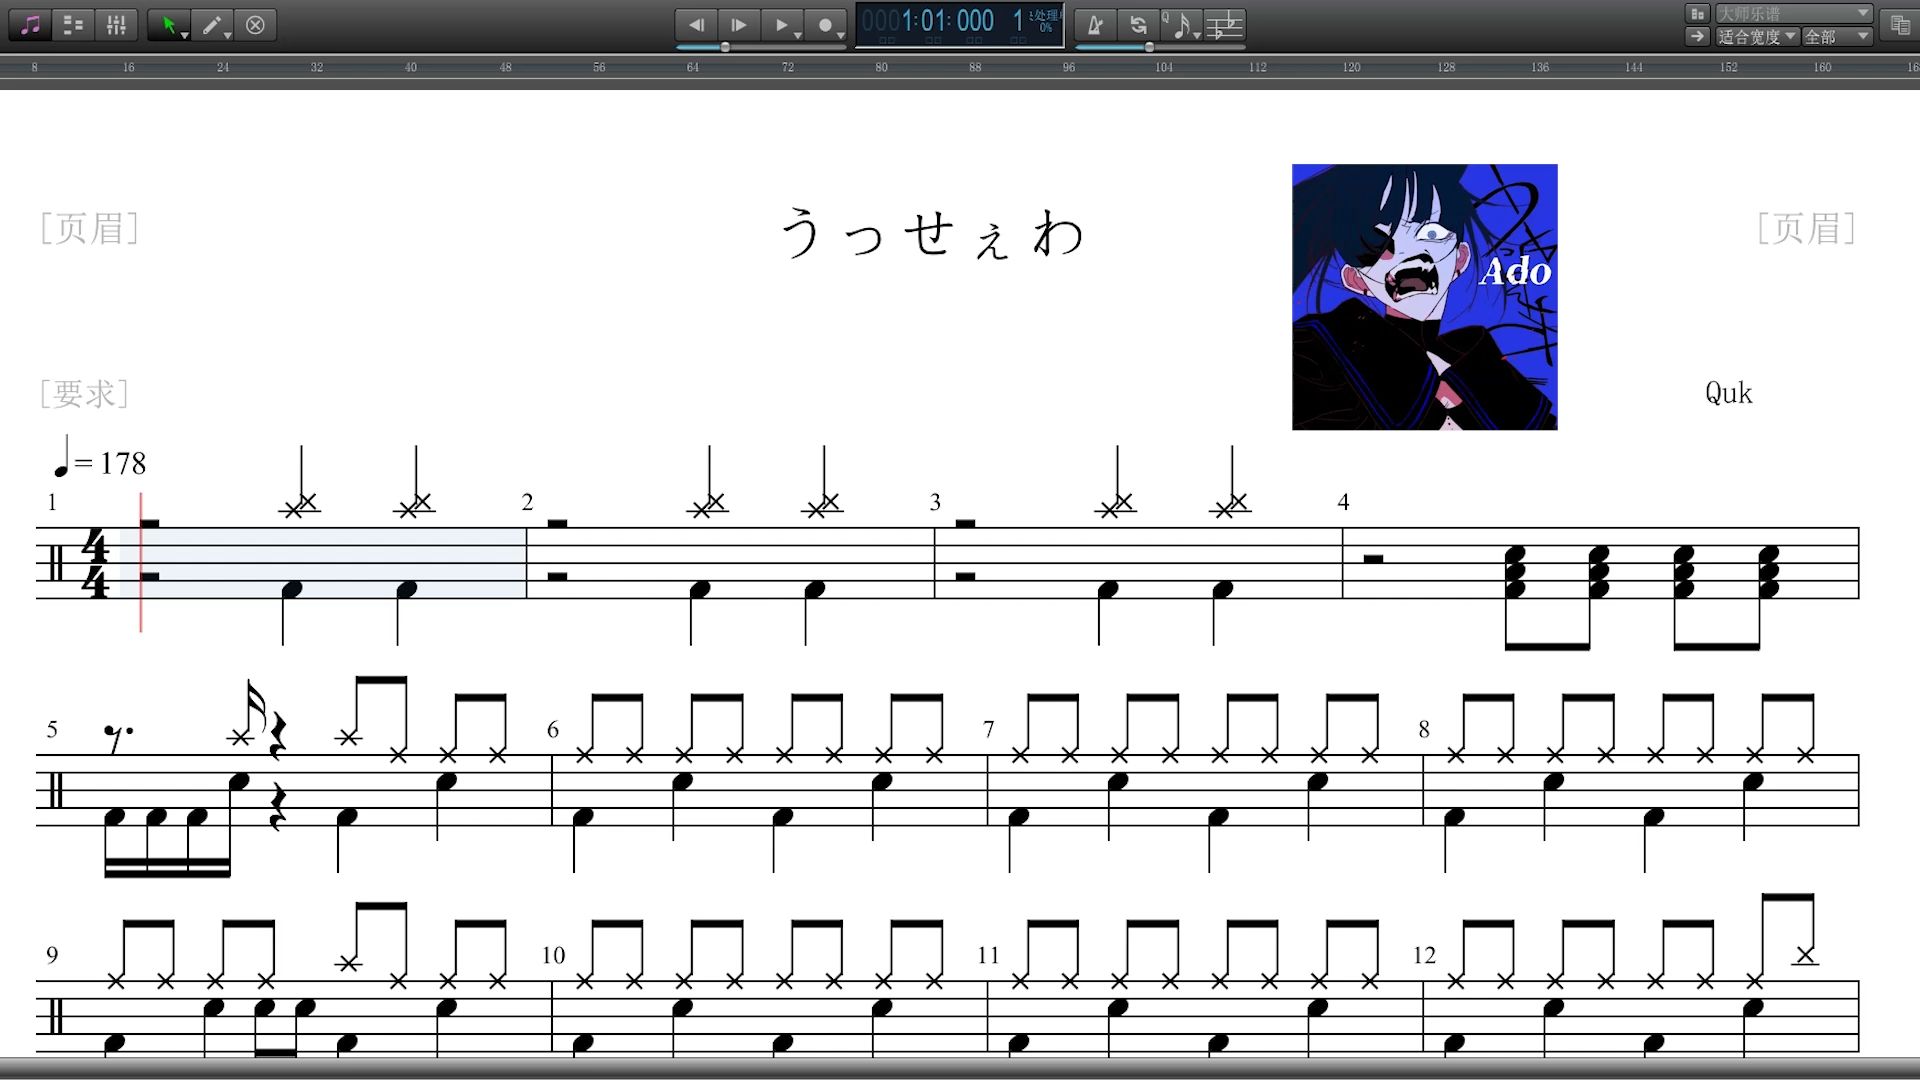Open the play options dropdown arrow
This screenshot has width=1920, height=1080.
coord(797,35)
